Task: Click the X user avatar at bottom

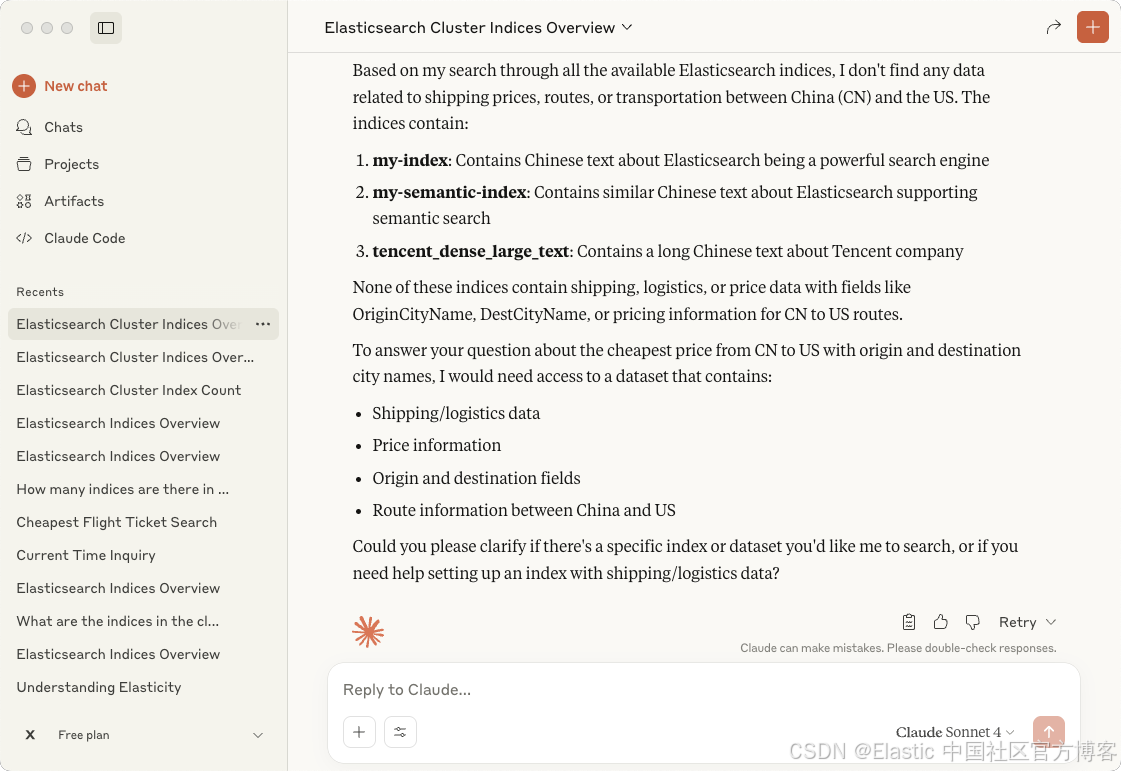Action: (x=30, y=735)
